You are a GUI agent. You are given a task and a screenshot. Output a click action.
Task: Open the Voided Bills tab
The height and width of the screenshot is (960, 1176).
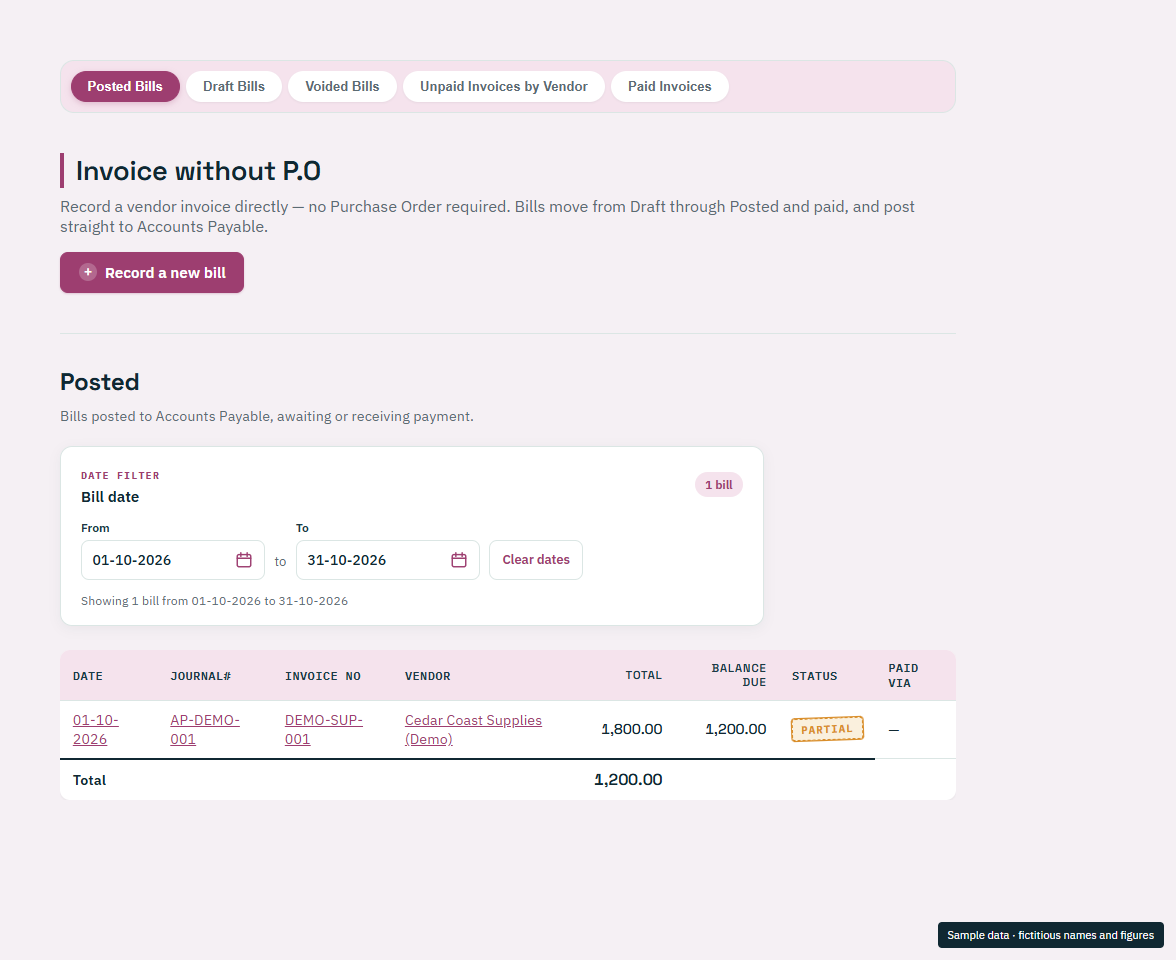point(342,86)
